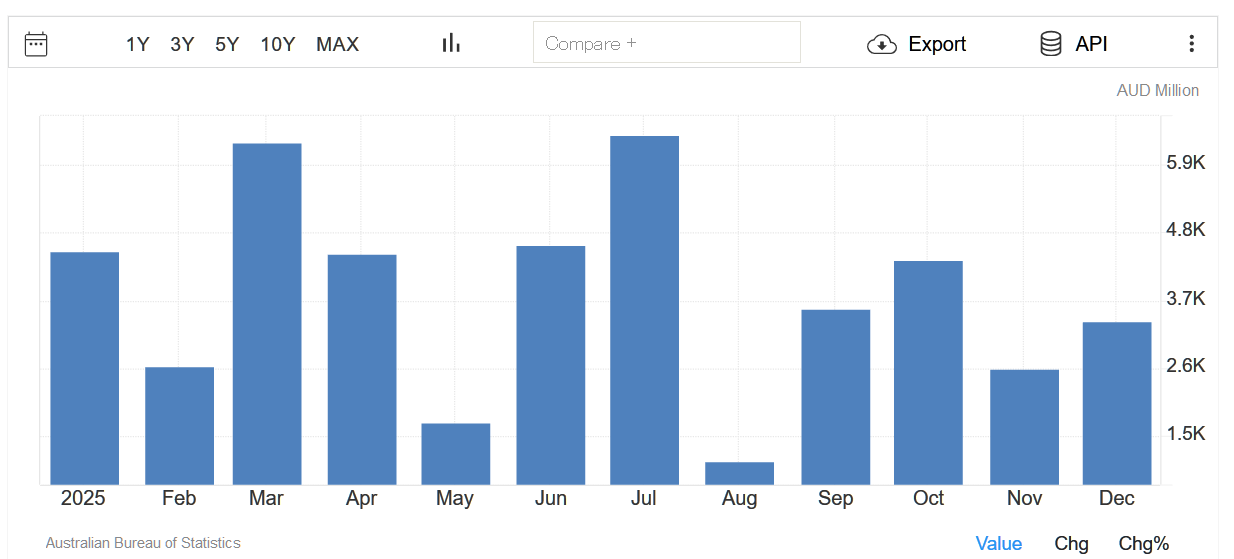Click the Export cloud download icon
1234x559 pixels.
(881, 44)
